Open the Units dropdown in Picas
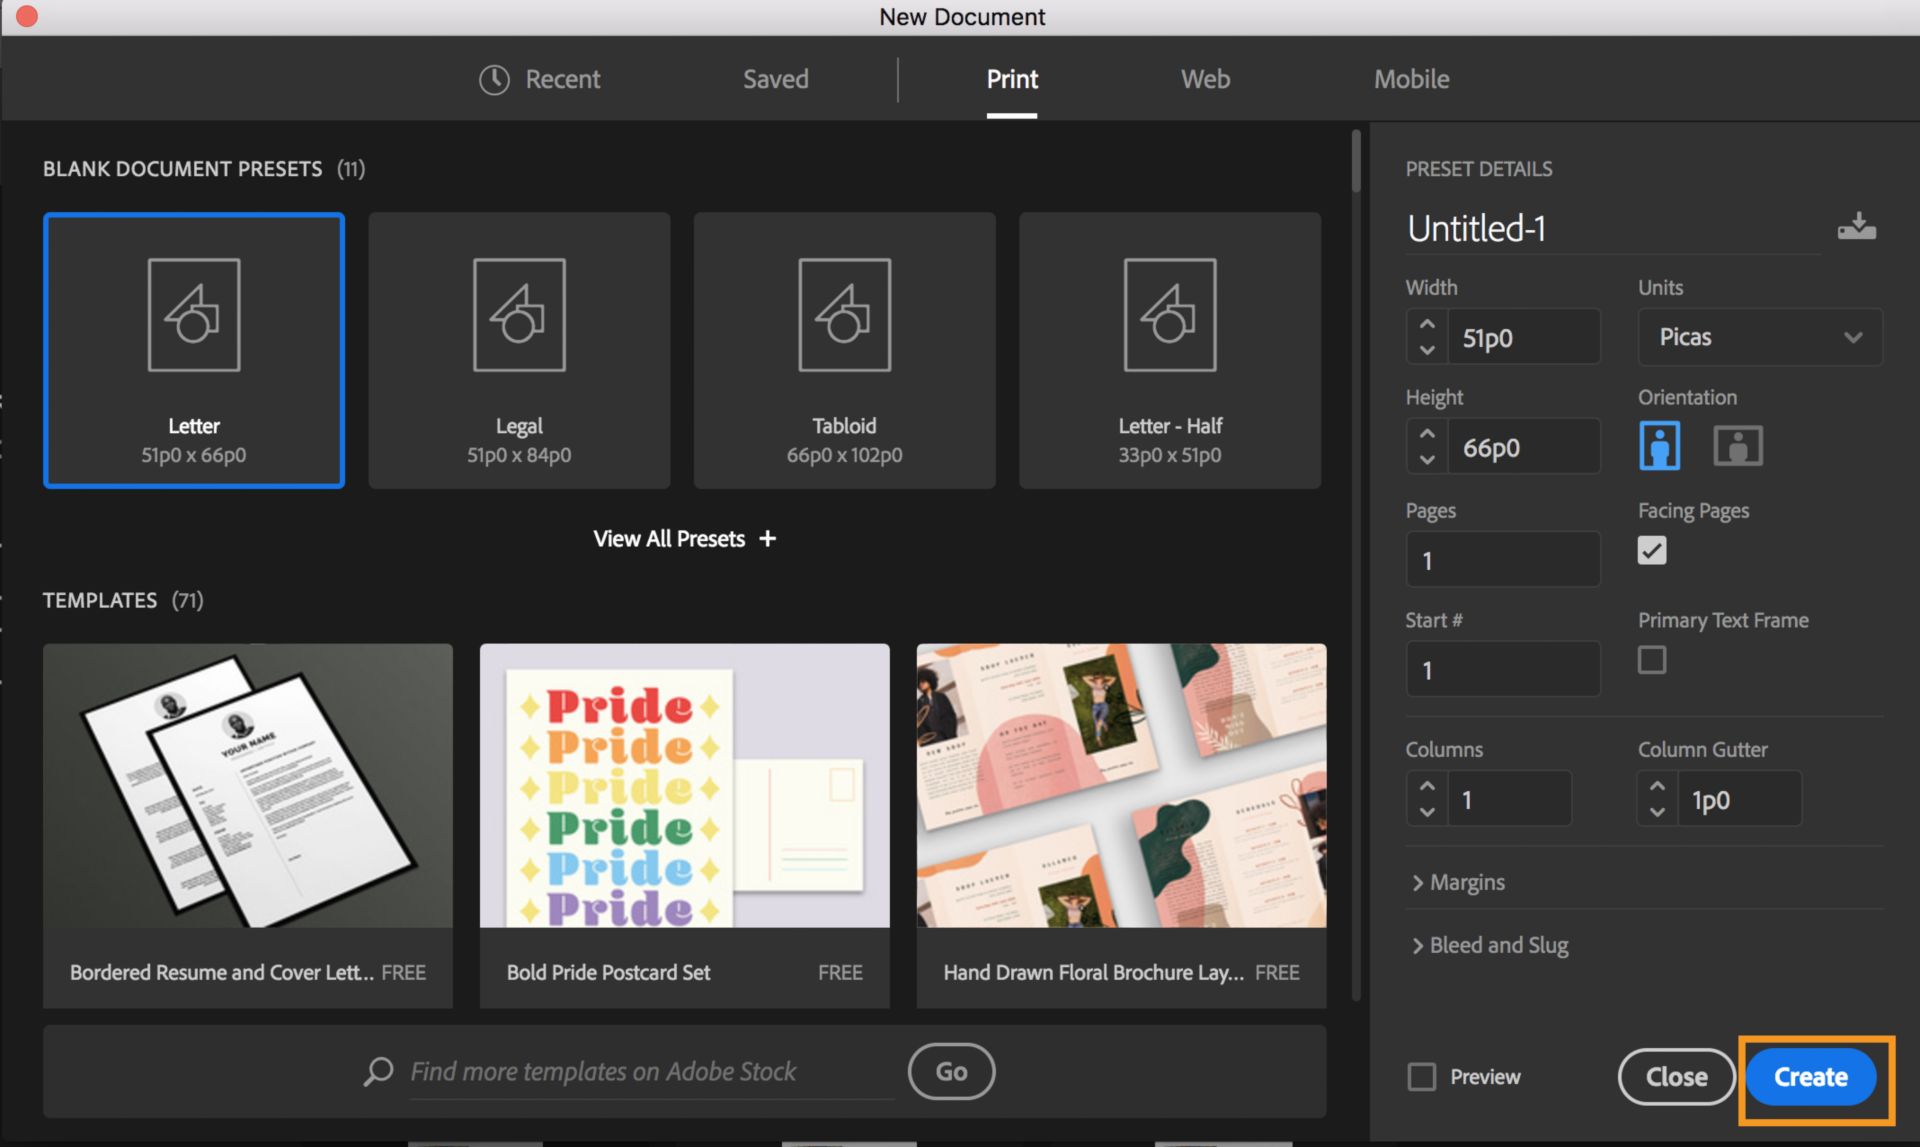1920x1147 pixels. point(1755,335)
